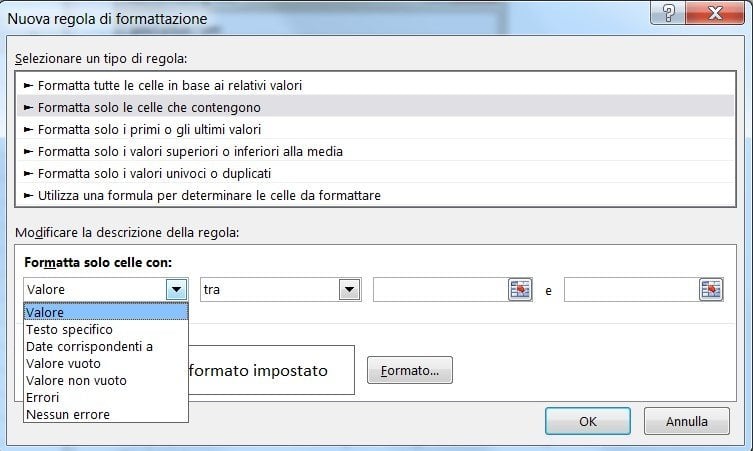Click the first range selector icon
753x451 pixels.
(520, 290)
